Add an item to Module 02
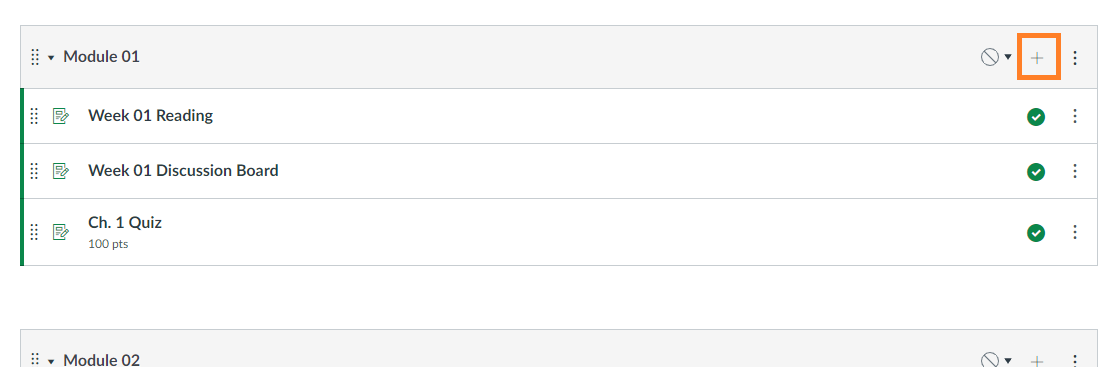1111x367 pixels. [1037, 361]
